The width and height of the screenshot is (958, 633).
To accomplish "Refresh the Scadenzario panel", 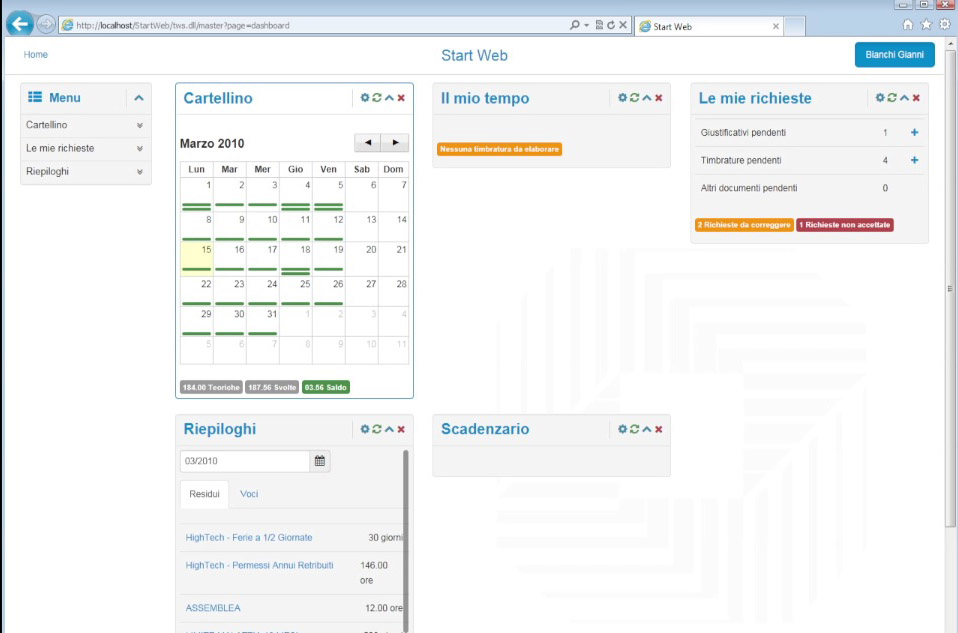I will click(634, 429).
